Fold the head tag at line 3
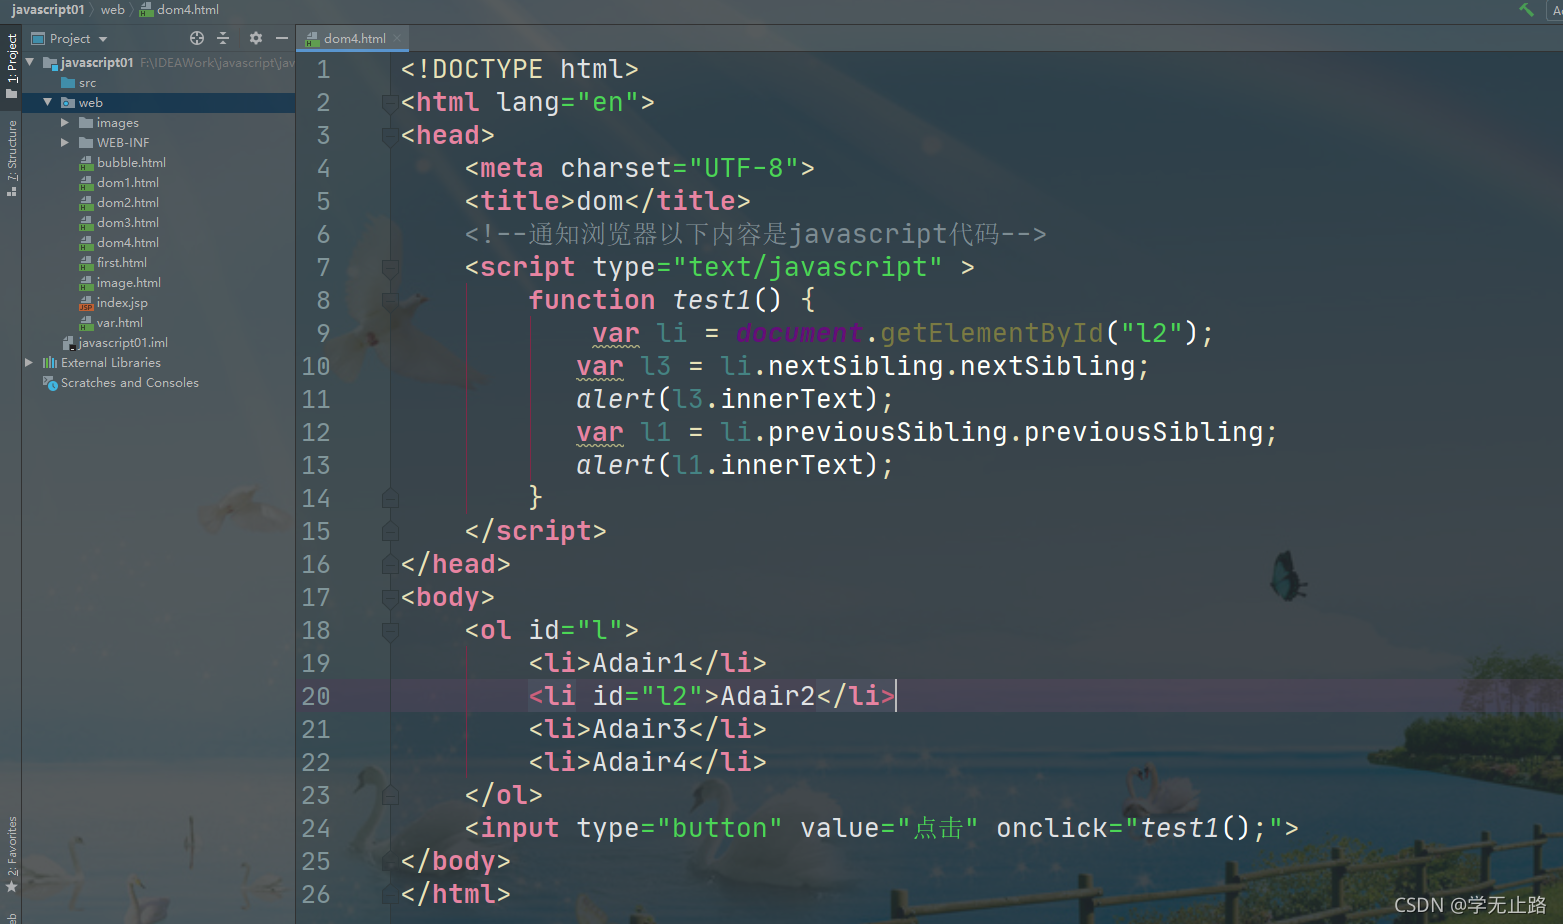The height and width of the screenshot is (924, 1563). click(390, 135)
